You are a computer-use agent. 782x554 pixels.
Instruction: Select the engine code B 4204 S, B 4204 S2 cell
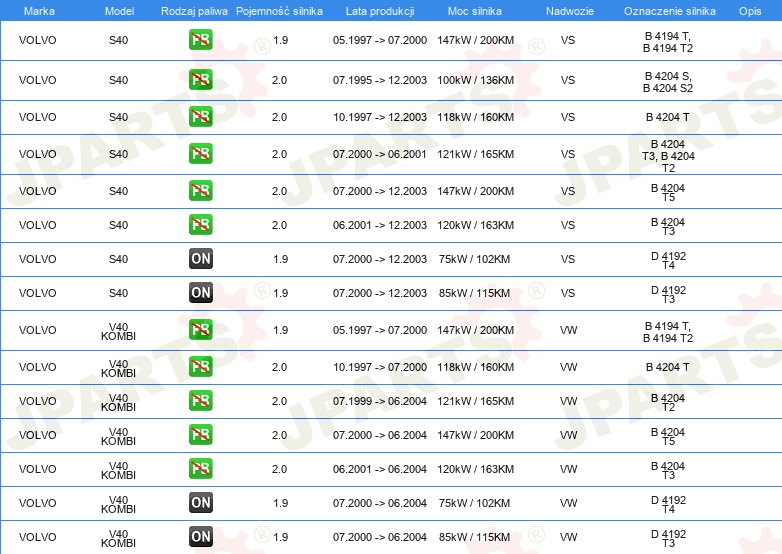tap(668, 81)
